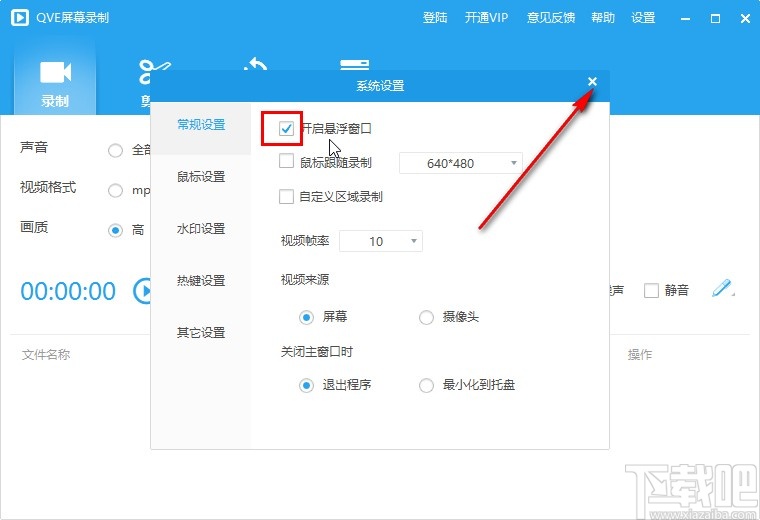Click the QVE屏幕录制 app logo icon
The width and height of the screenshot is (760, 520).
(x=20, y=18)
